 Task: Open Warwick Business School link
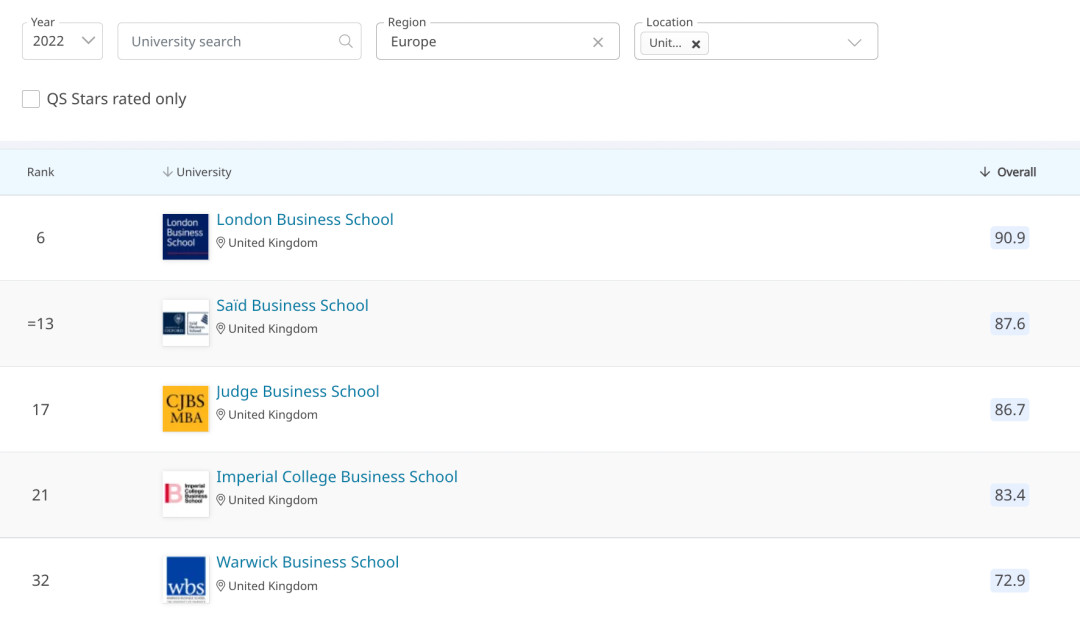(308, 563)
